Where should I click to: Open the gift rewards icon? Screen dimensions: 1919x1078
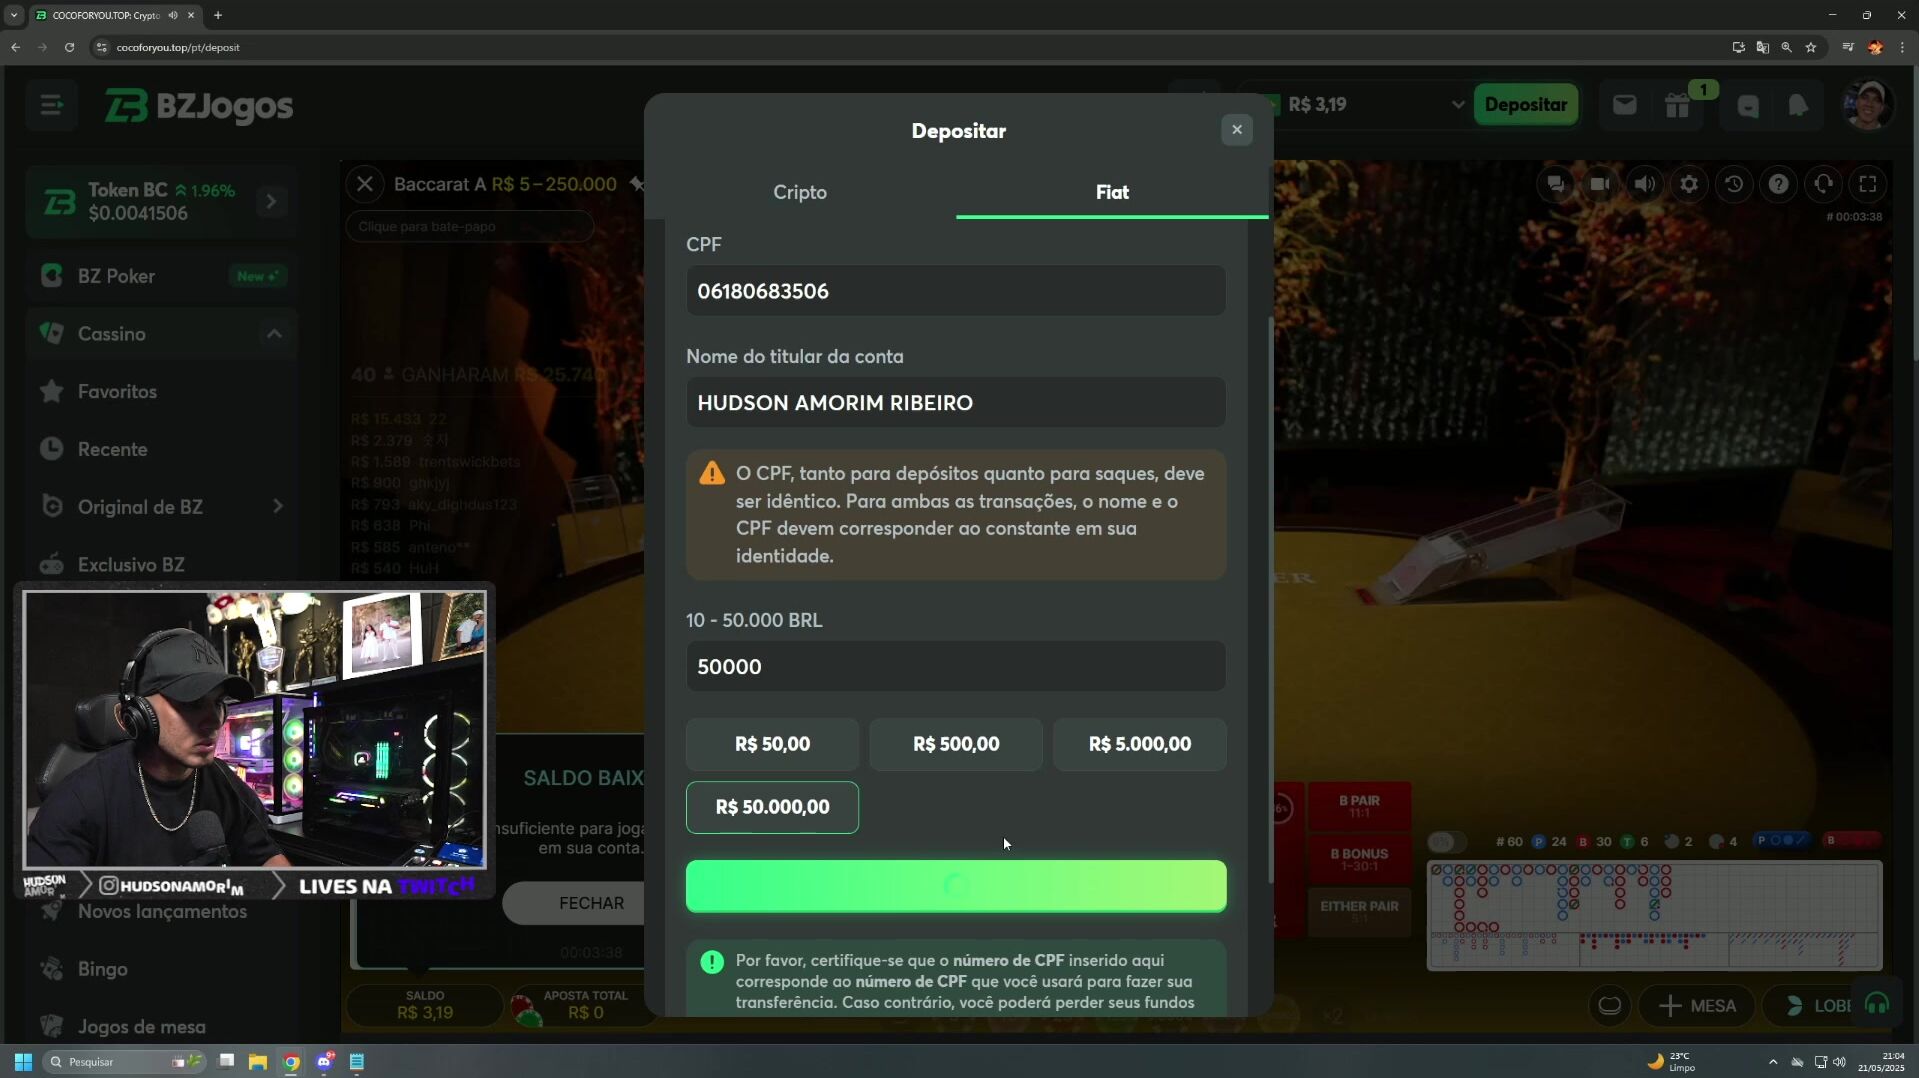1678,106
